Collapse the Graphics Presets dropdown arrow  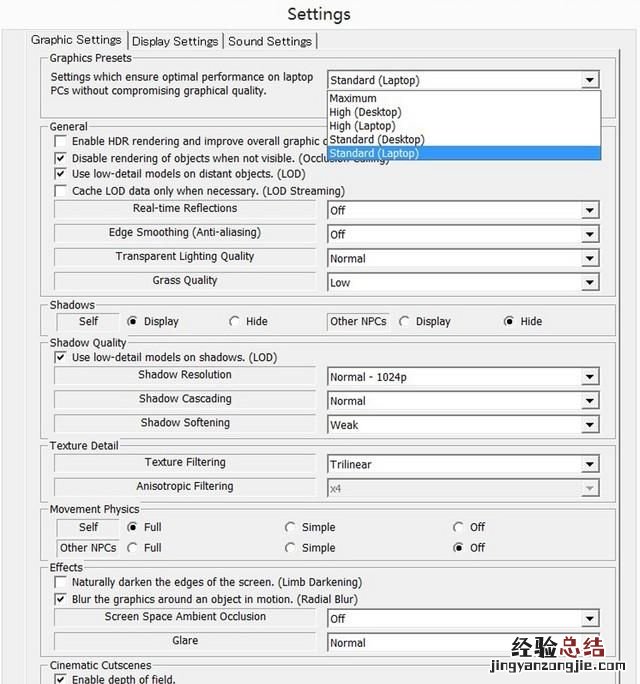click(x=590, y=80)
